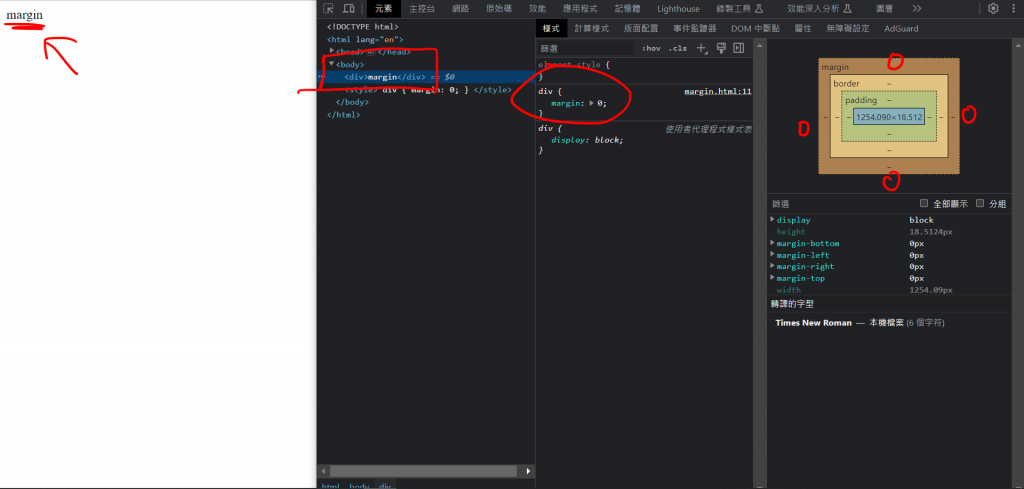Toggle the .cls classes panel
1024x489 pixels.
pos(677,48)
